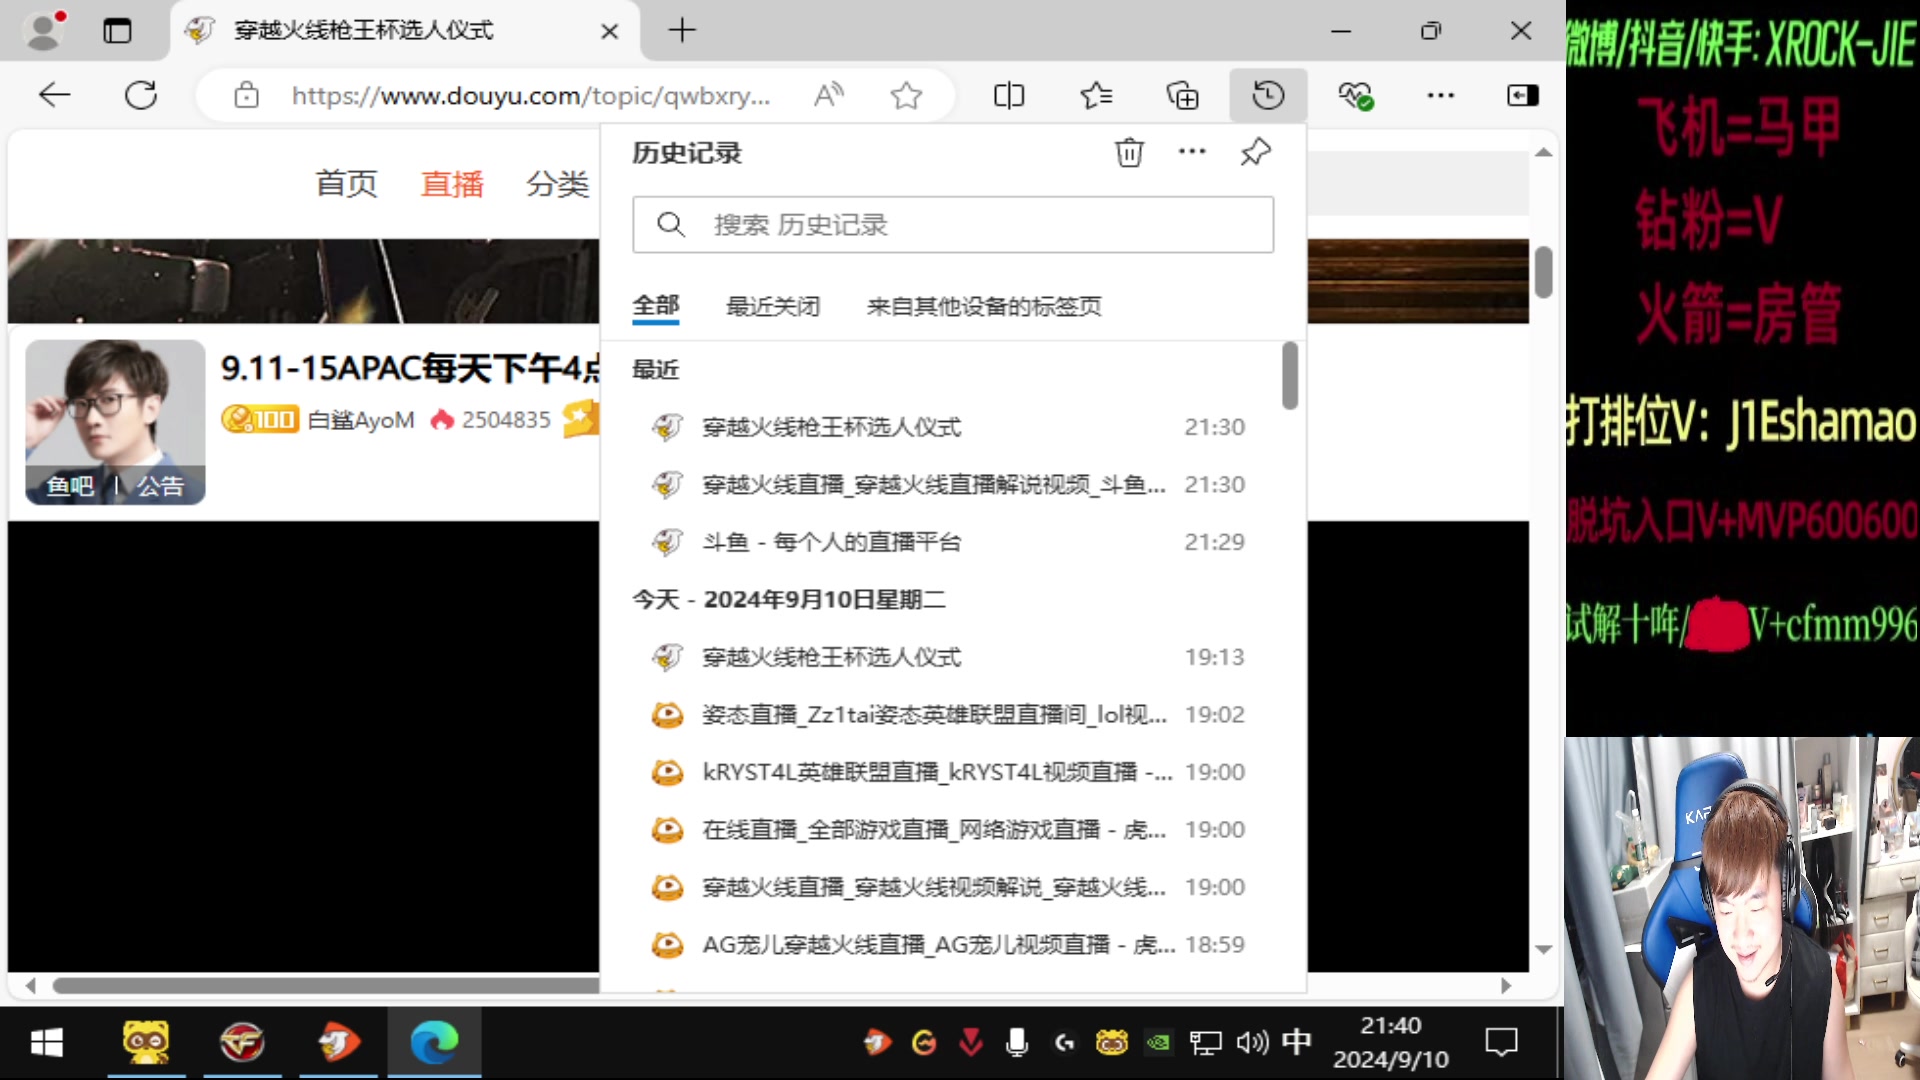The height and width of the screenshot is (1080, 1920).
Task: Switch to 来自其他设备的标签页 tab
Action: [x=984, y=306]
